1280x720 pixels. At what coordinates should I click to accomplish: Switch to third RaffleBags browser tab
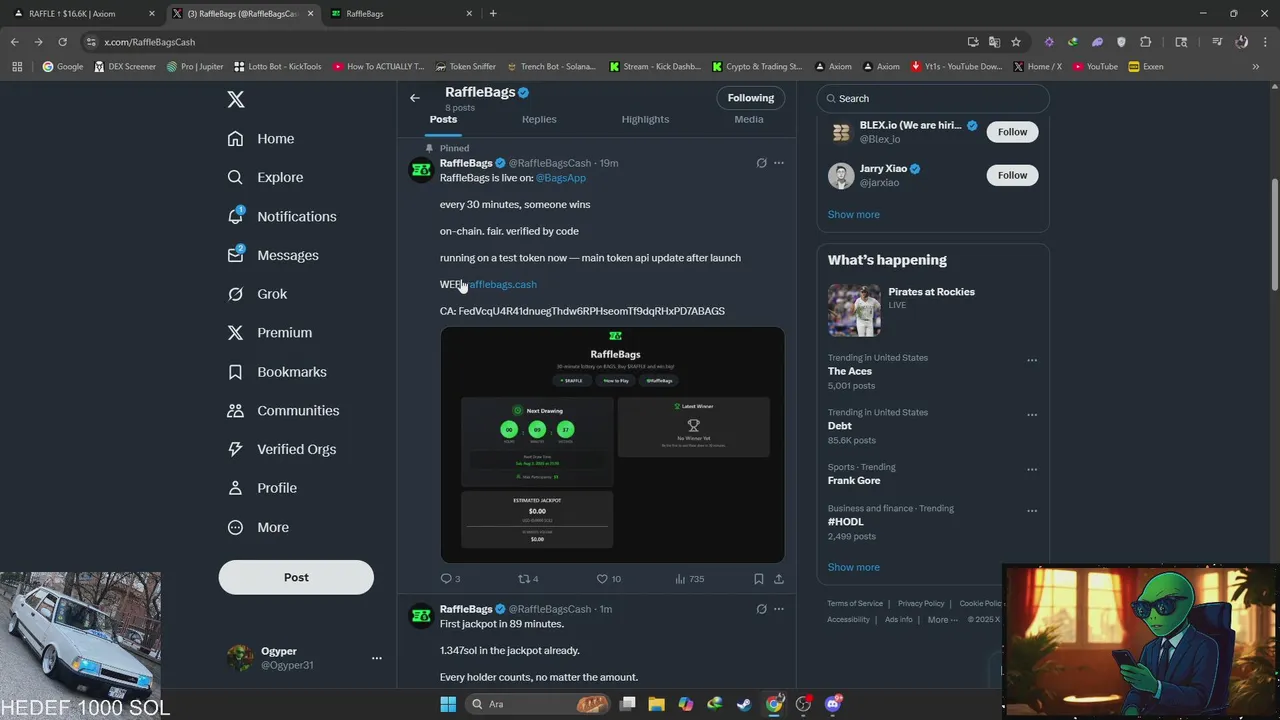point(402,14)
